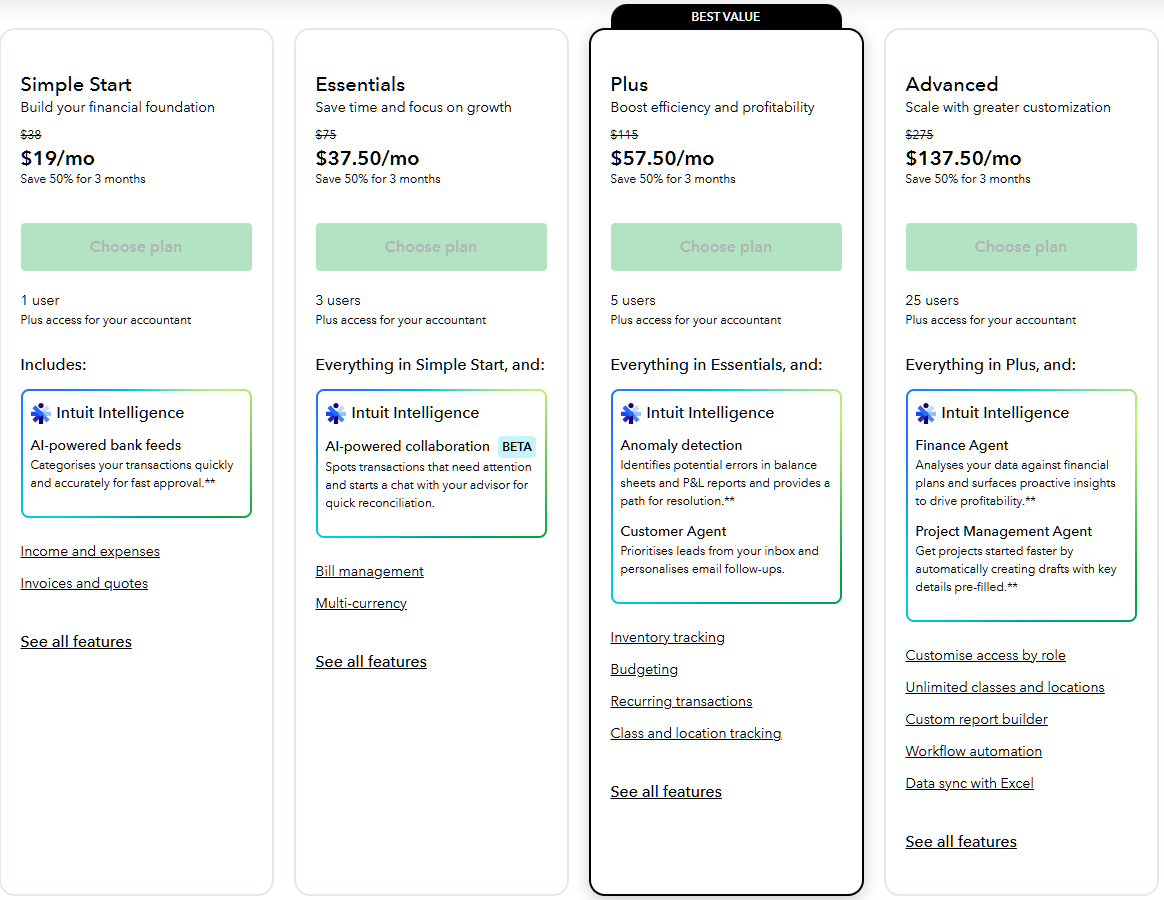Screen dimensions: 1164x900
Task: Click Everything in Simple Start, and: heading
Action: coord(430,365)
